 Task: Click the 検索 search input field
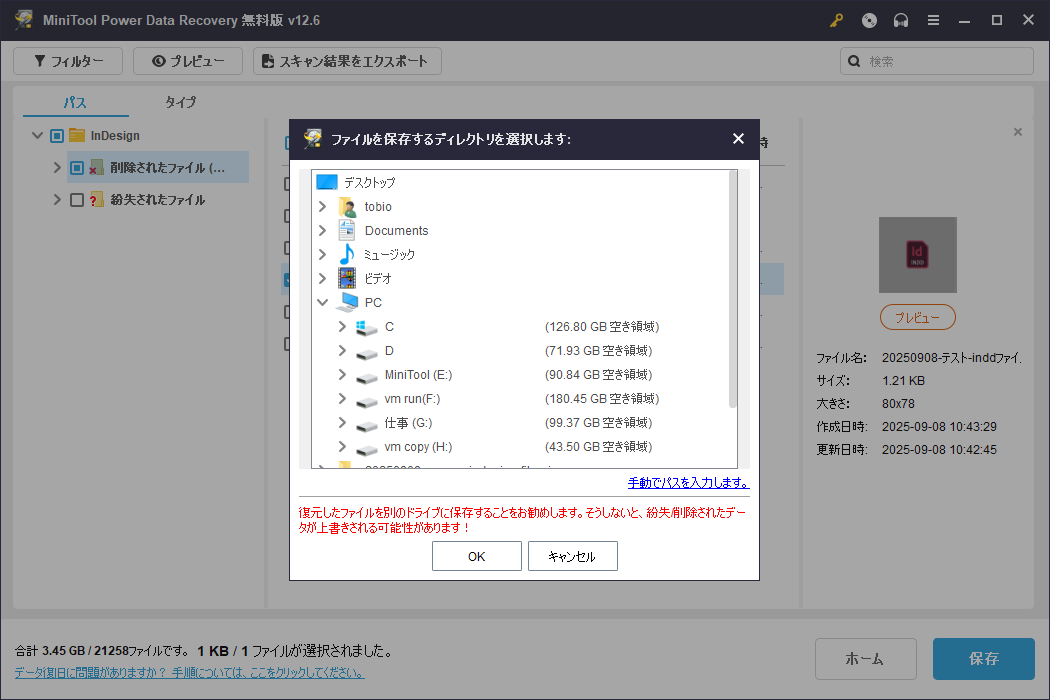point(937,61)
